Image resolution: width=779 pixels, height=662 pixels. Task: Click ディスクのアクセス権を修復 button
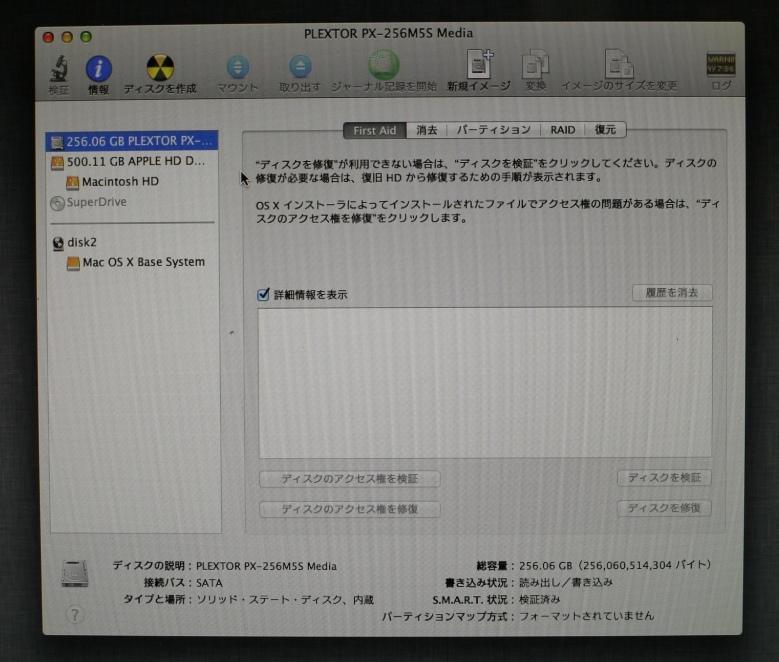[x=349, y=509]
